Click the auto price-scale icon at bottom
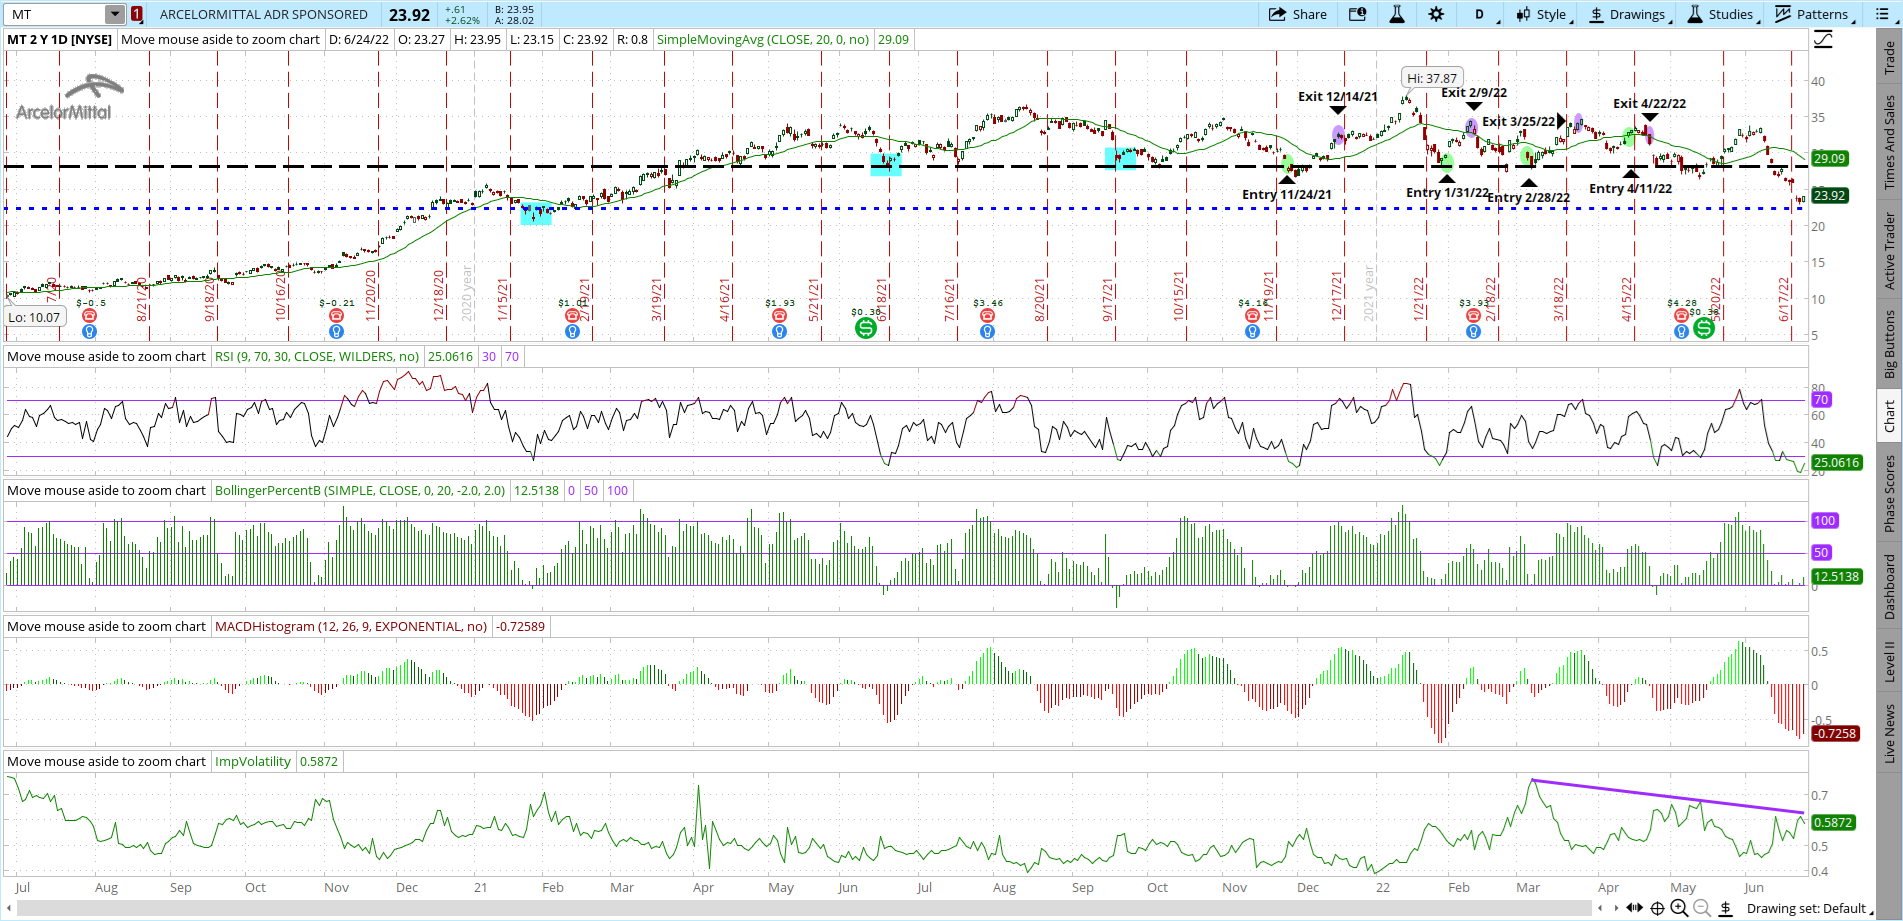Screen dimensions: 1903x921 pyautogui.click(x=1725, y=908)
